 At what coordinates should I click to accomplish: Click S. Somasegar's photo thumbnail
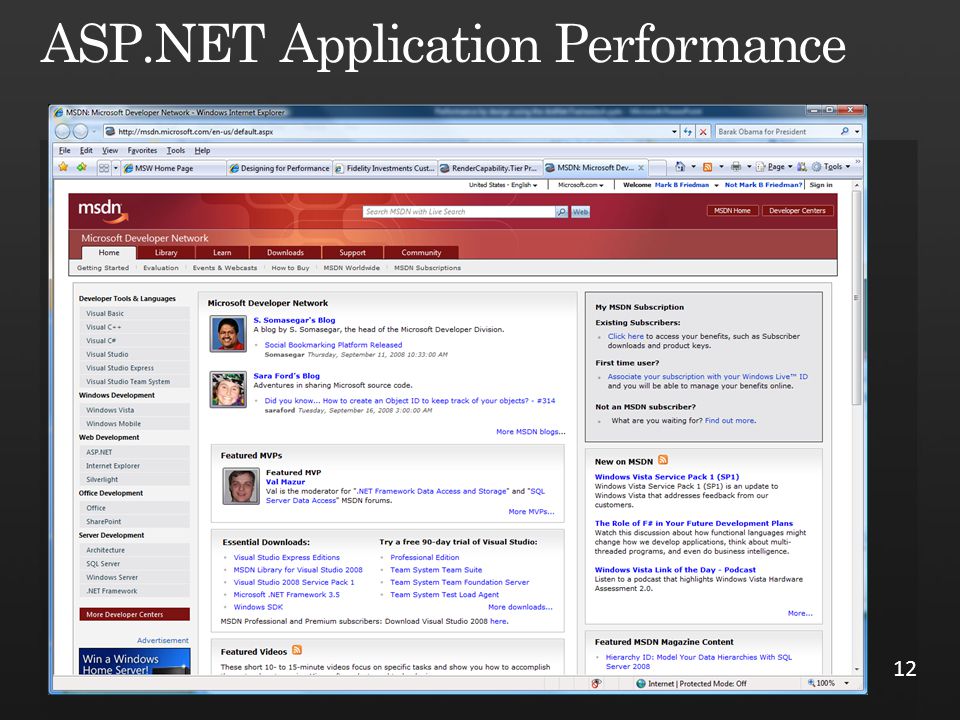click(x=228, y=334)
